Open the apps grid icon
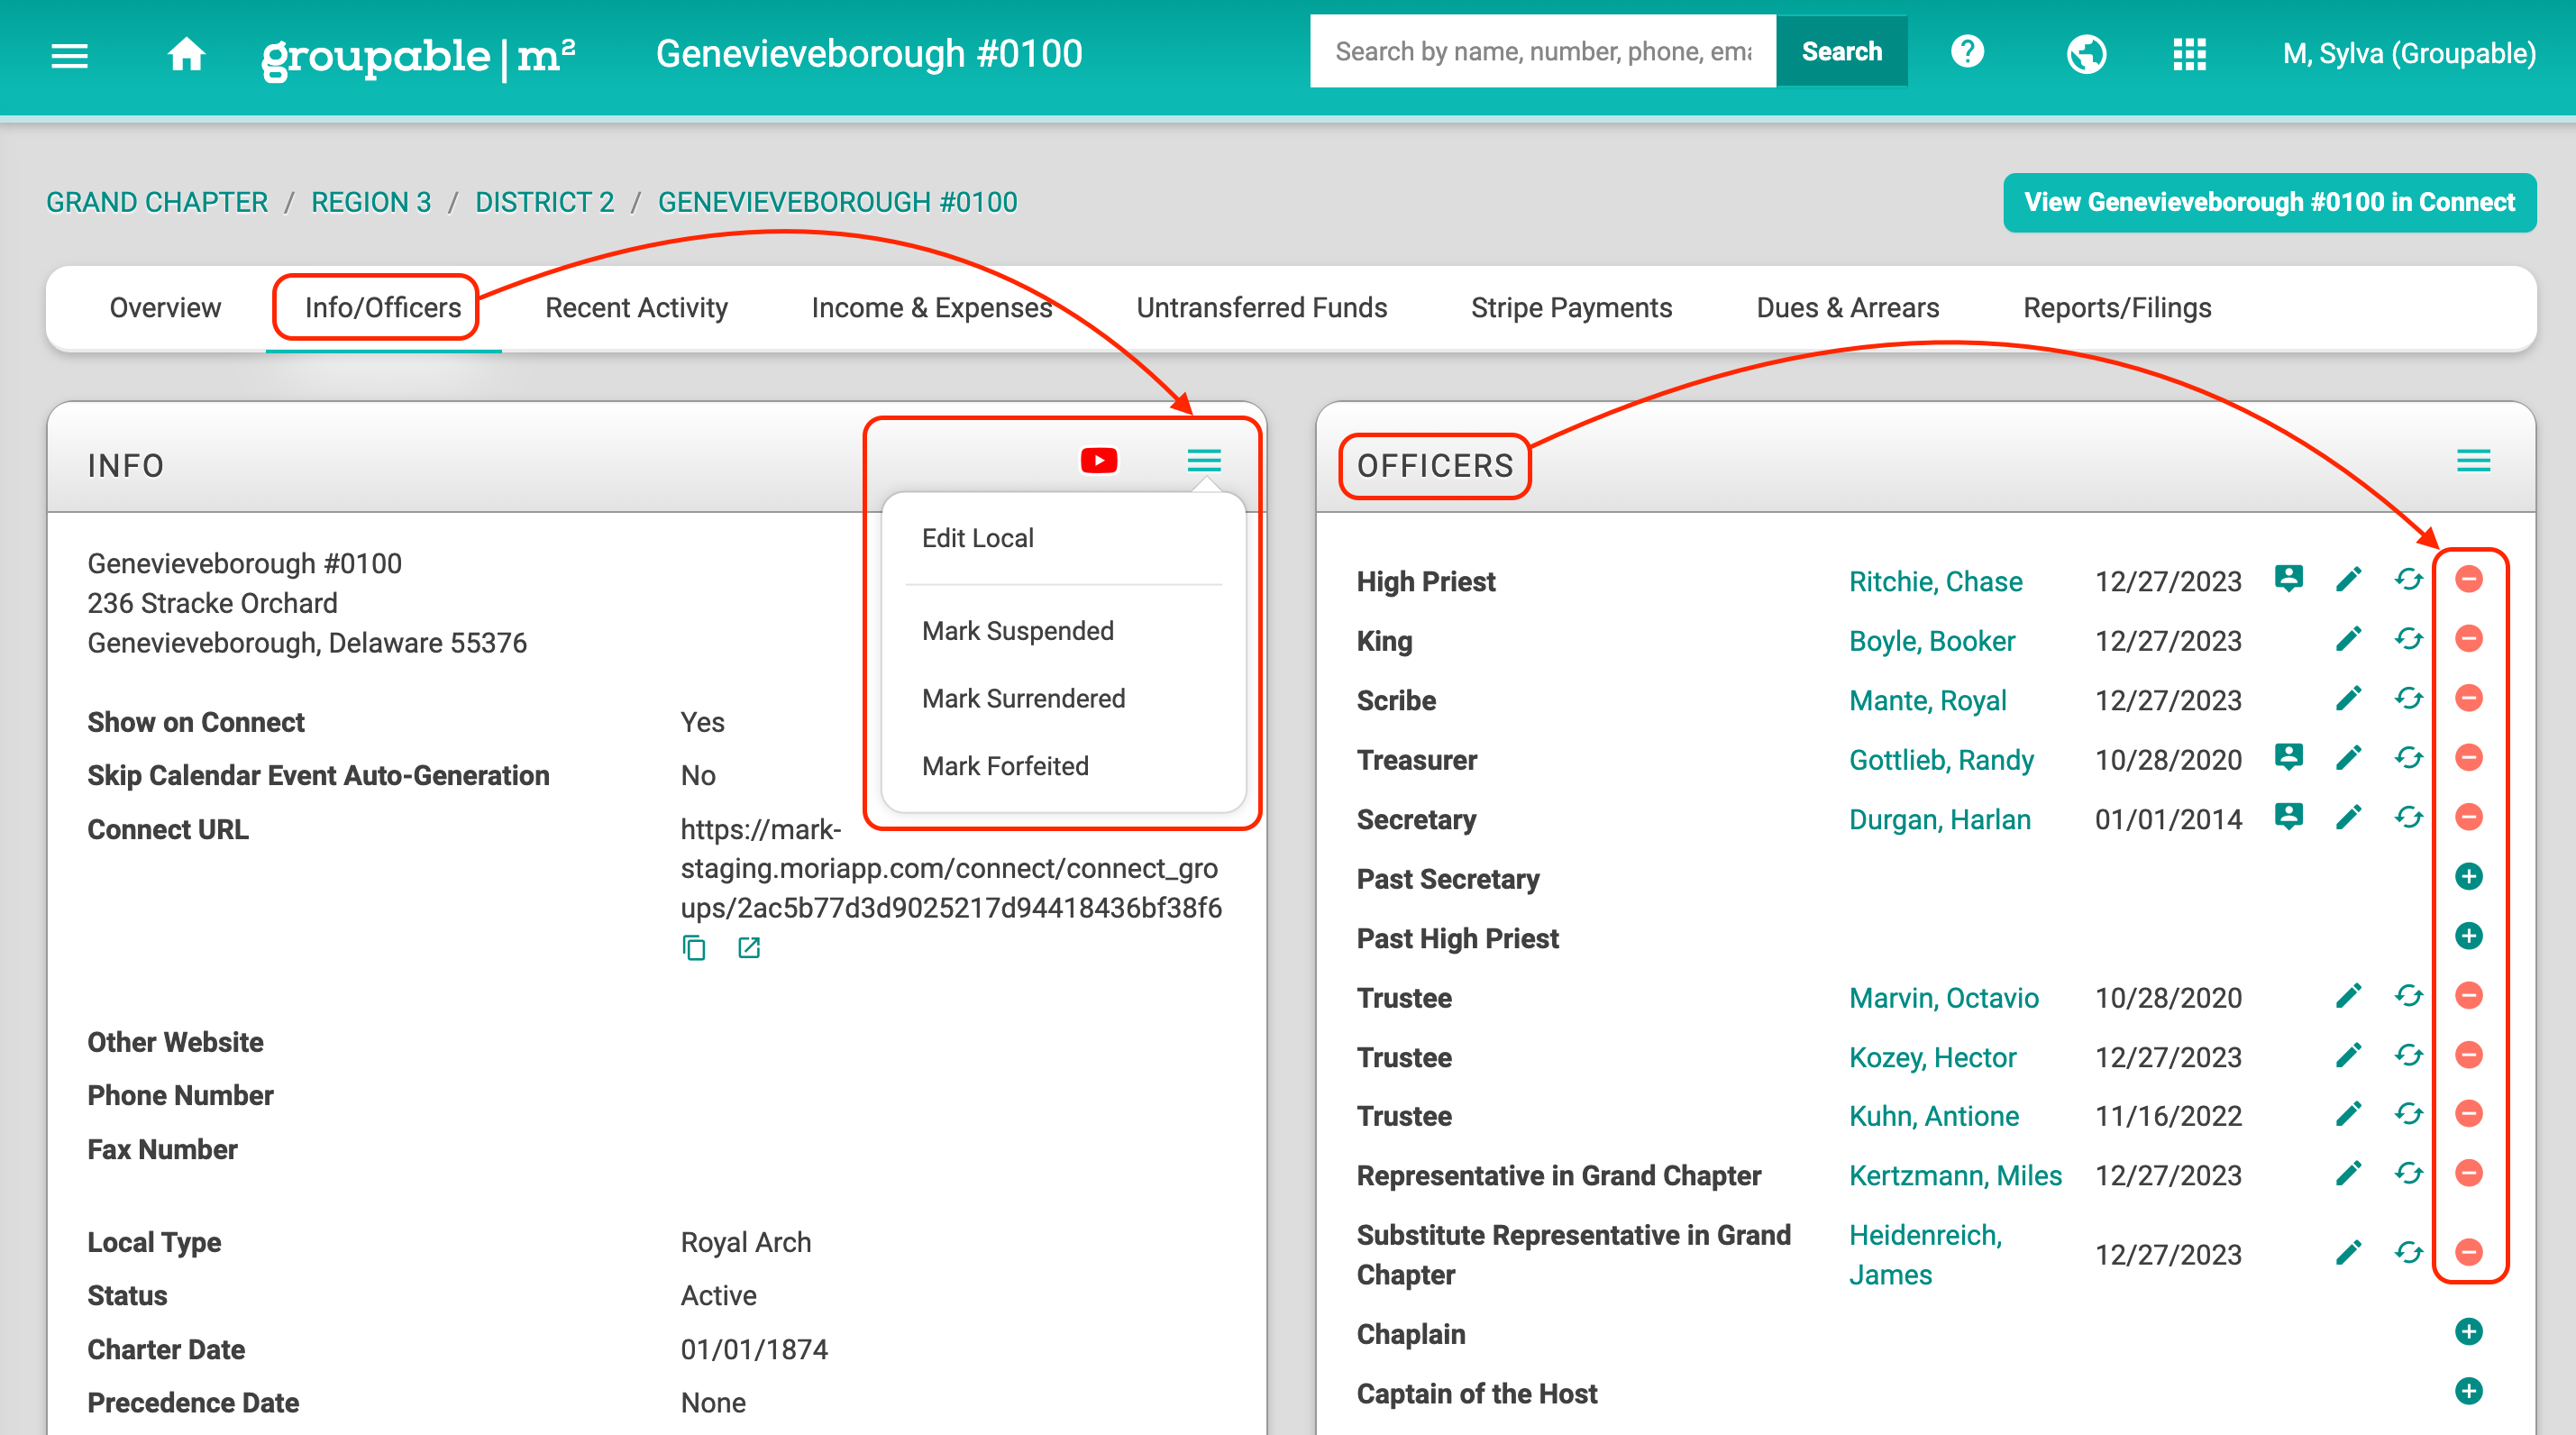The image size is (2576, 1435). pyautogui.click(x=2189, y=54)
